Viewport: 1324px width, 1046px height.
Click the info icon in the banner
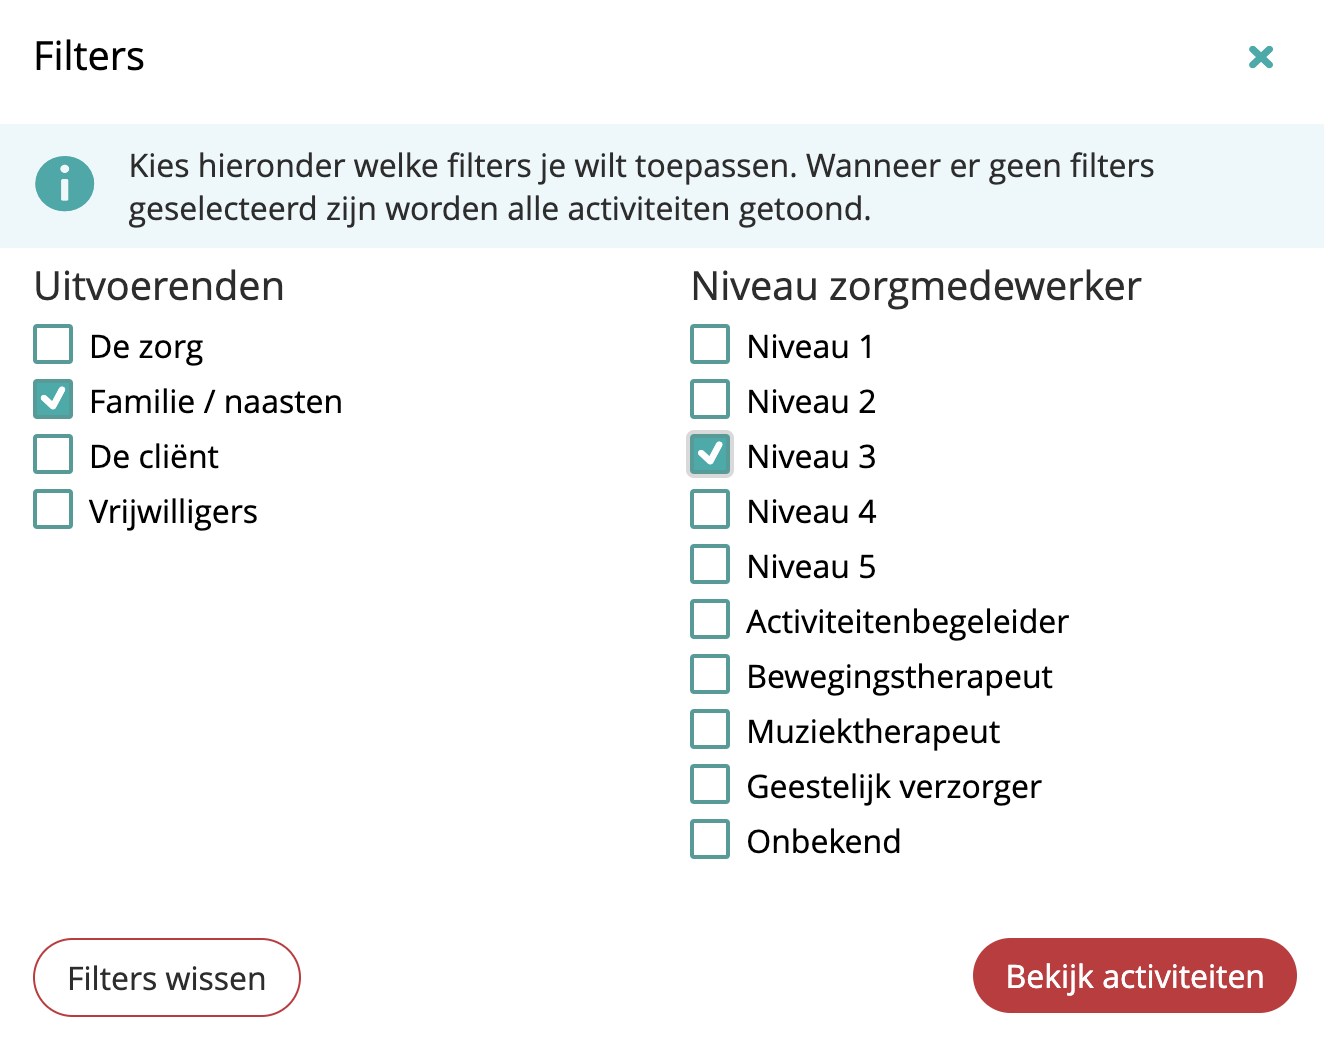tap(65, 184)
